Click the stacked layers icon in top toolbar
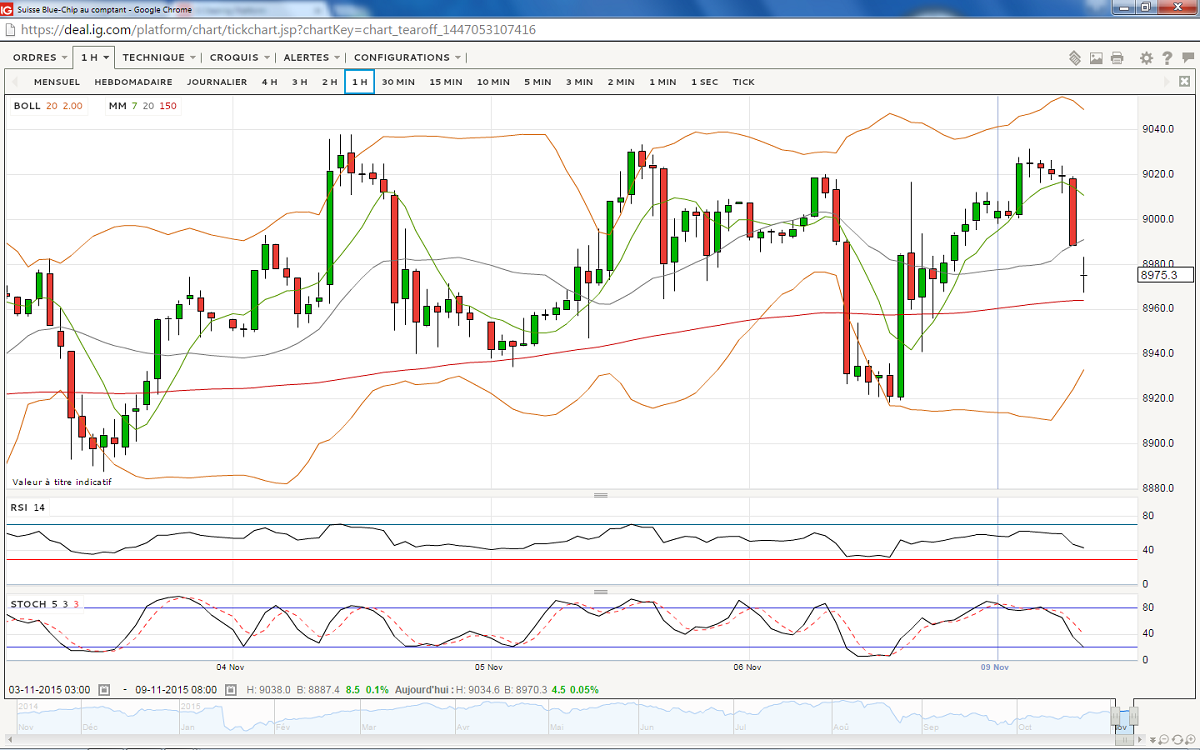The height and width of the screenshot is (750, 1200). coord(1075,58)
